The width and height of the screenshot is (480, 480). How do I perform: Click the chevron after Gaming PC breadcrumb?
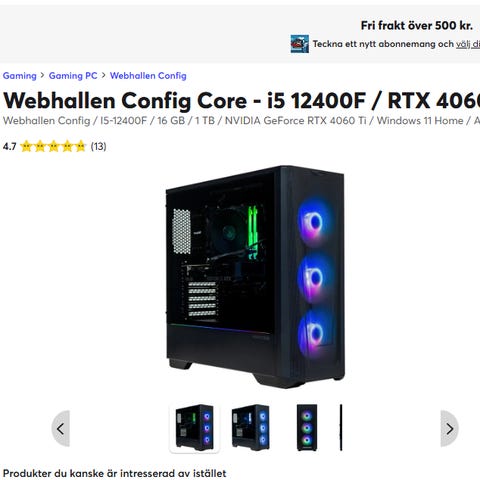[x=103, y=75]
